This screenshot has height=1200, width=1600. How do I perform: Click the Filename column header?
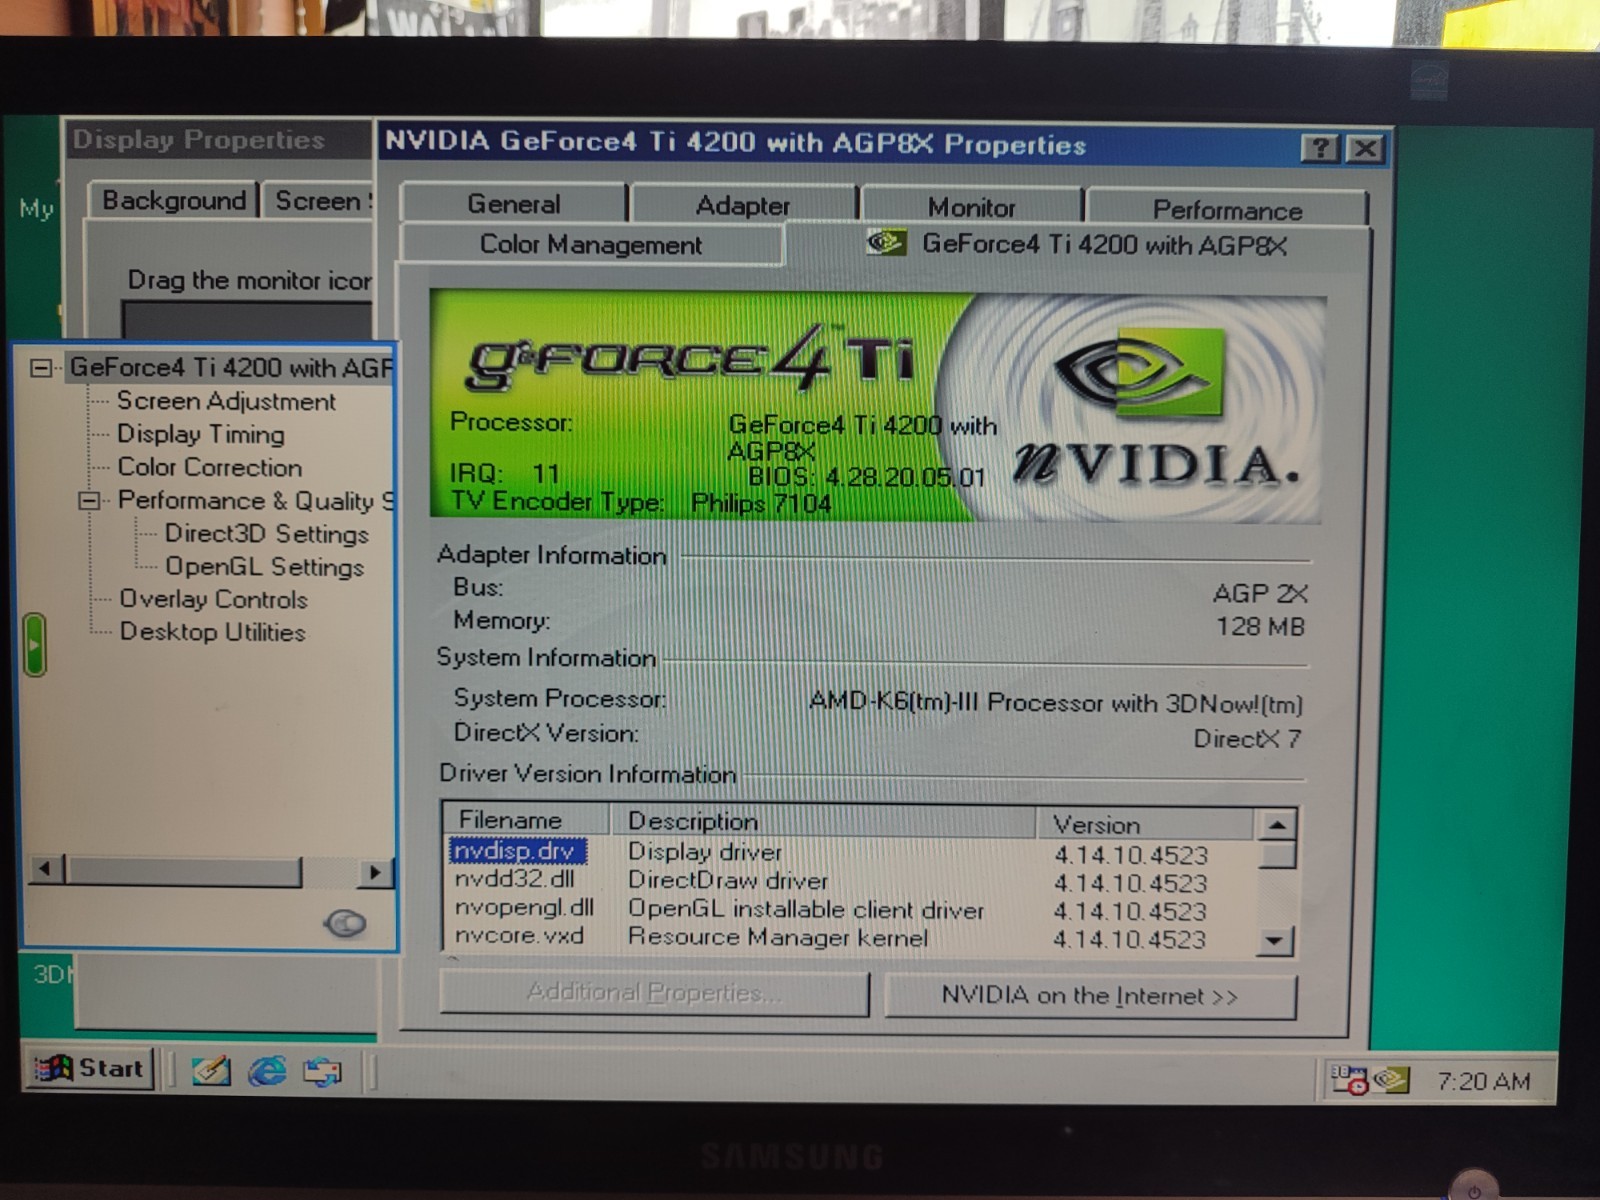[x=526, y=820]
